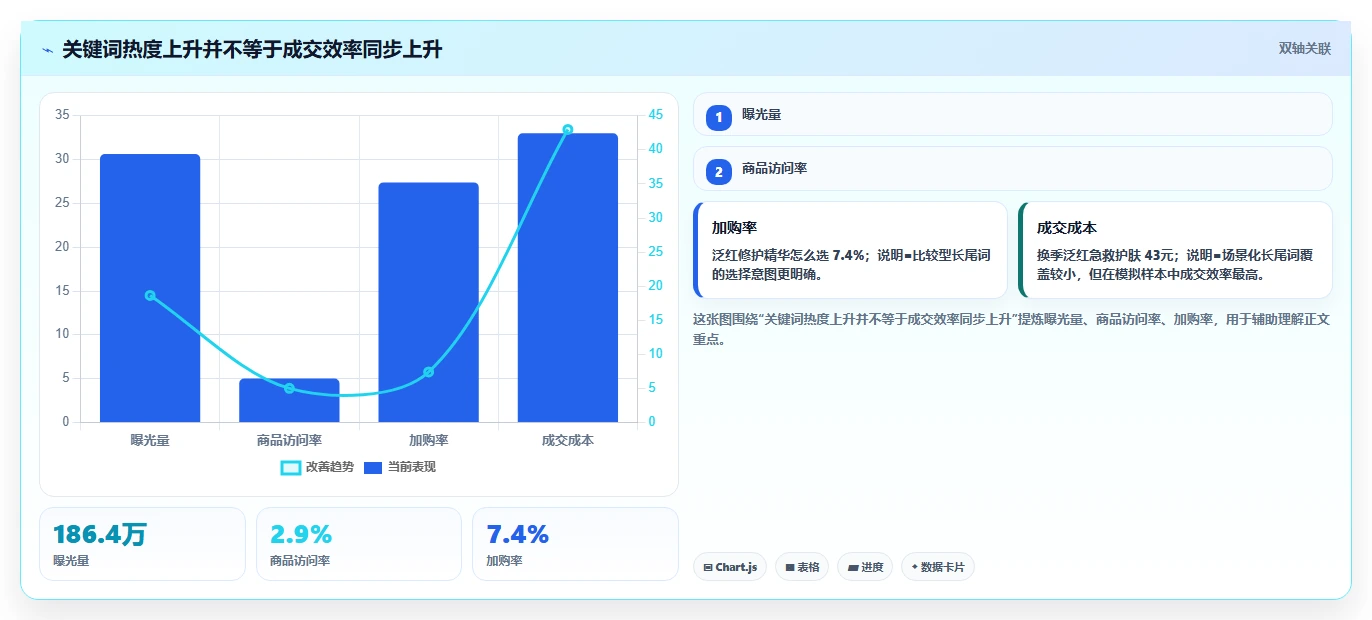The height and width of the screenshot is (620, 1372).
Task: Click right-axis value 45
Action: click(656, 115)
